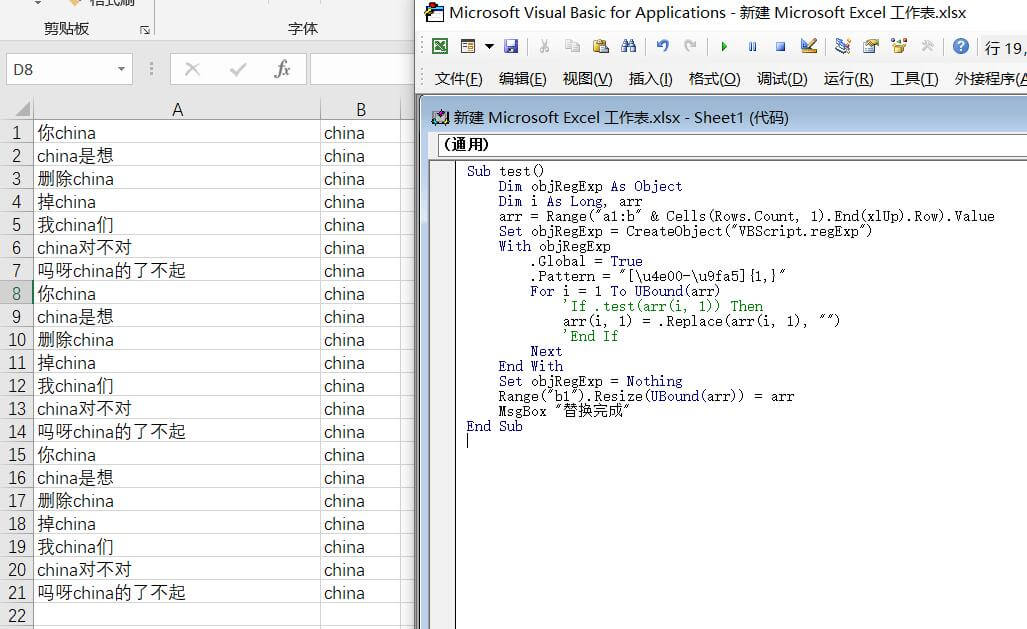The height and width of the screenshot is (629, 1027).
Task: Open the 工具(T) tools menu
Action: point(914,79)
